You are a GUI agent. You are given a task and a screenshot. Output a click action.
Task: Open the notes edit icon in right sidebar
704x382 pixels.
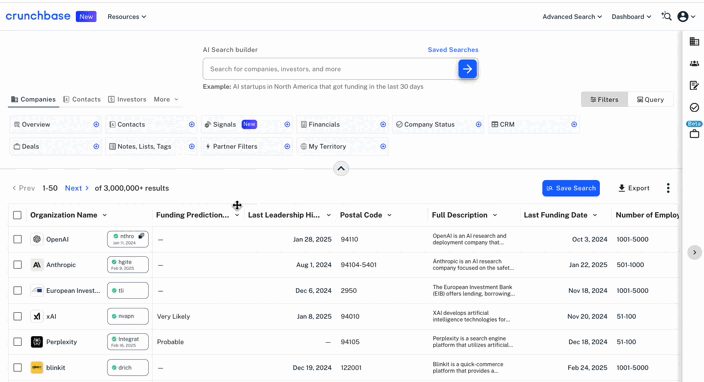pos(694,85)
